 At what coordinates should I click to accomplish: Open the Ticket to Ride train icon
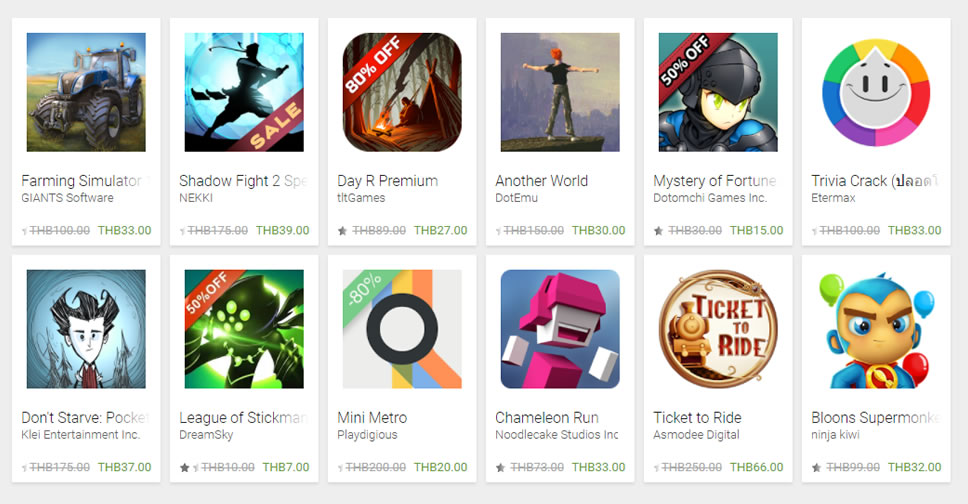(718, 329)
